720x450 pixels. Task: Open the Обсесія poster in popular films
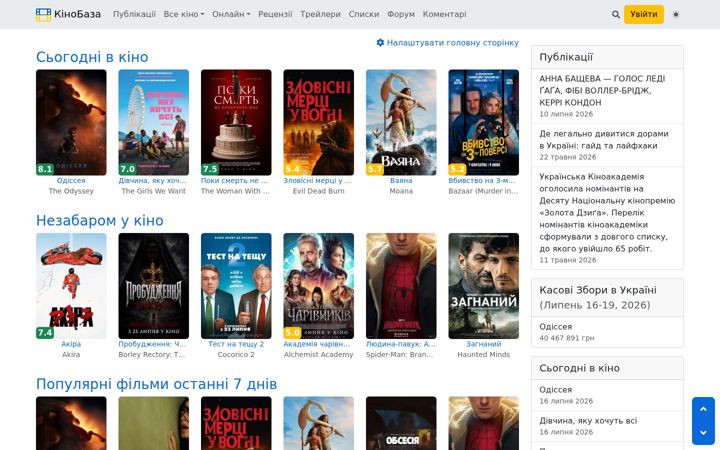[401, 423]
